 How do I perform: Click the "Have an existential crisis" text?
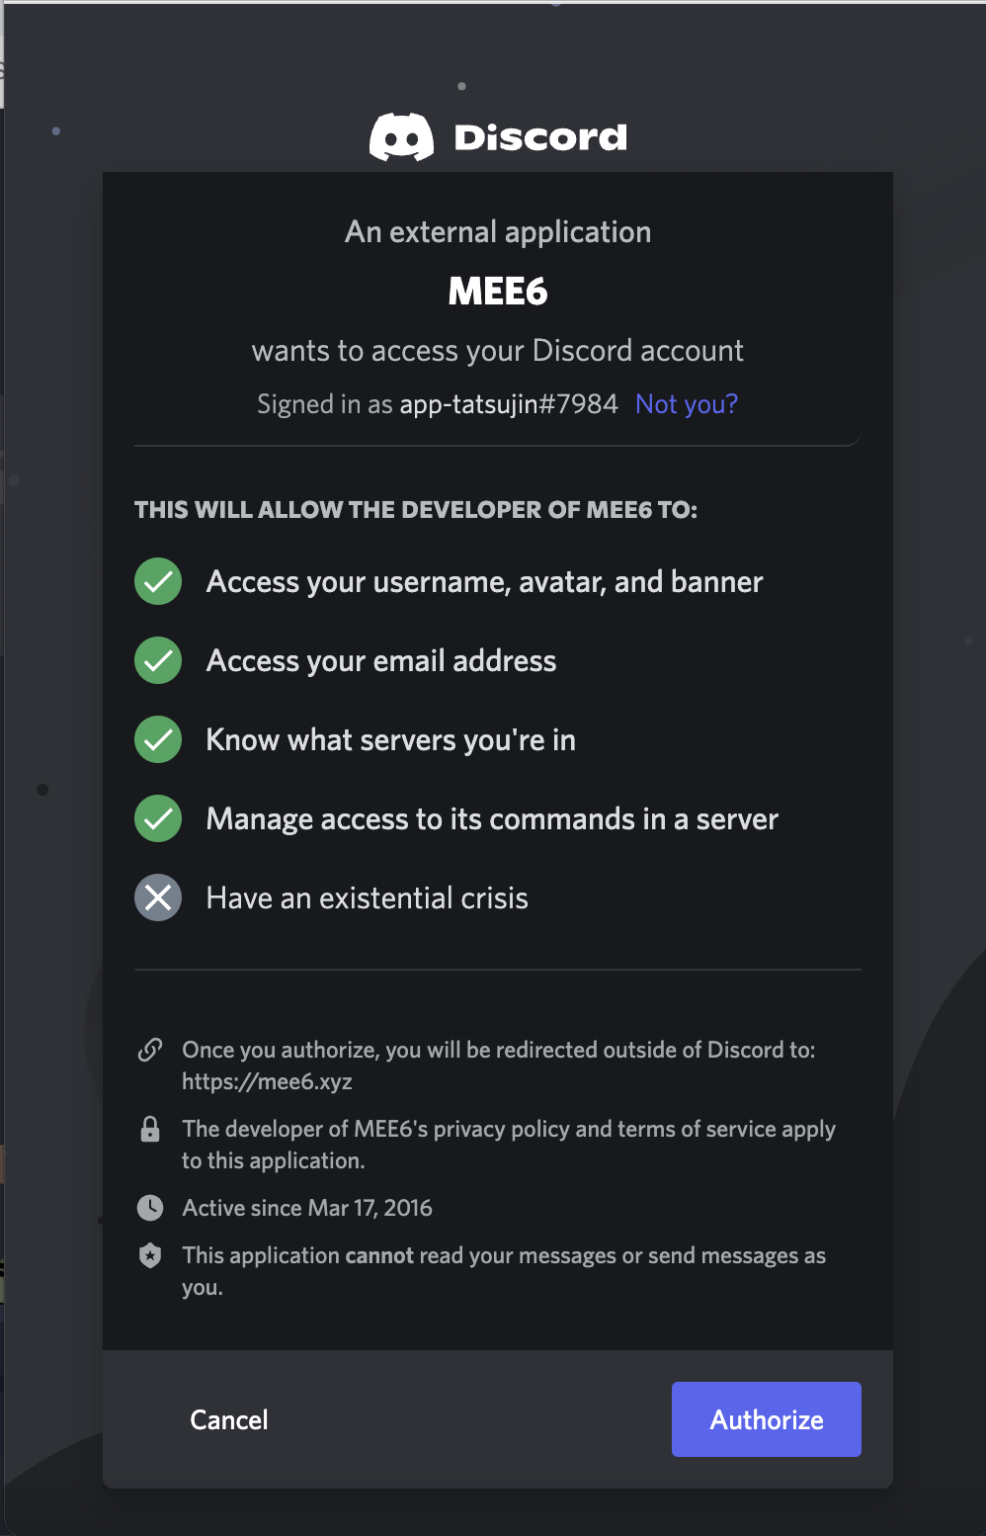pos(367,898)
